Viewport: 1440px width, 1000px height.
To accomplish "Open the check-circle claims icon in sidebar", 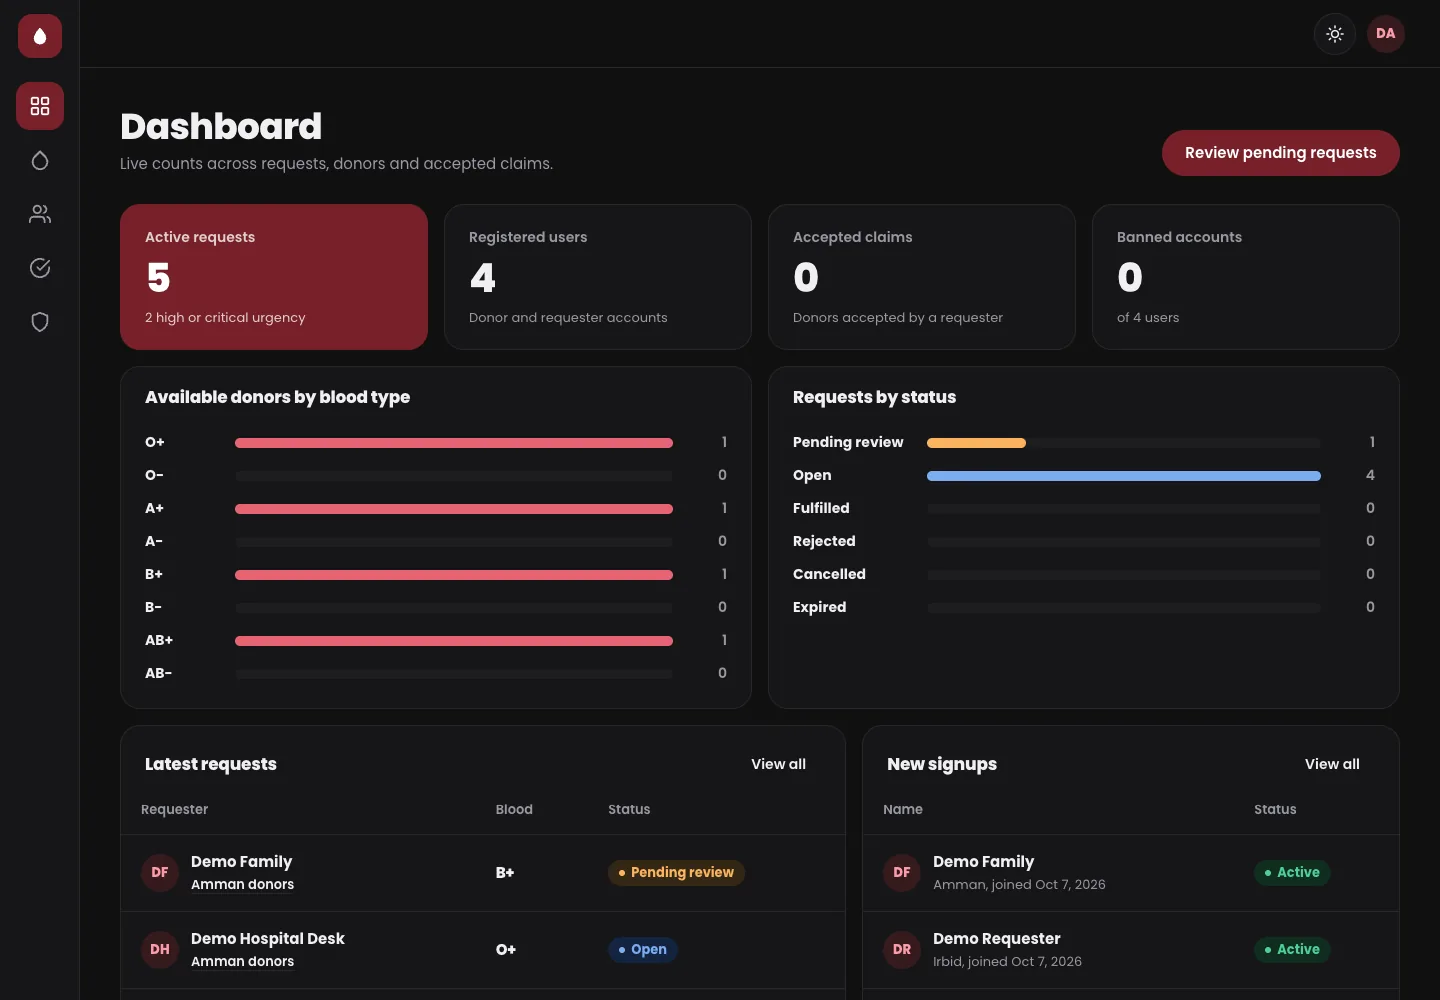I will [40, 268].
